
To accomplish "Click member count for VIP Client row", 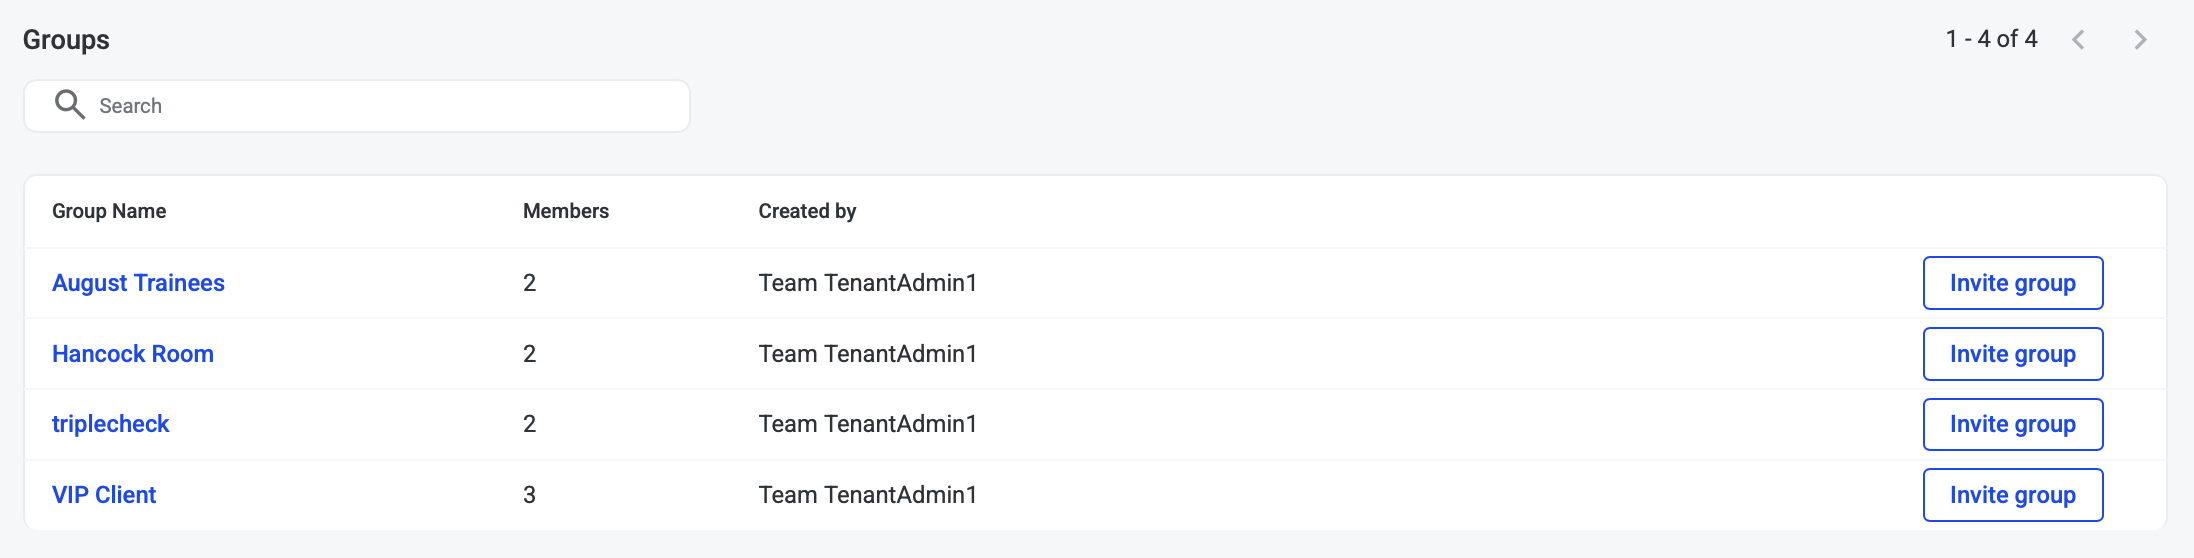I will (529, 495).
